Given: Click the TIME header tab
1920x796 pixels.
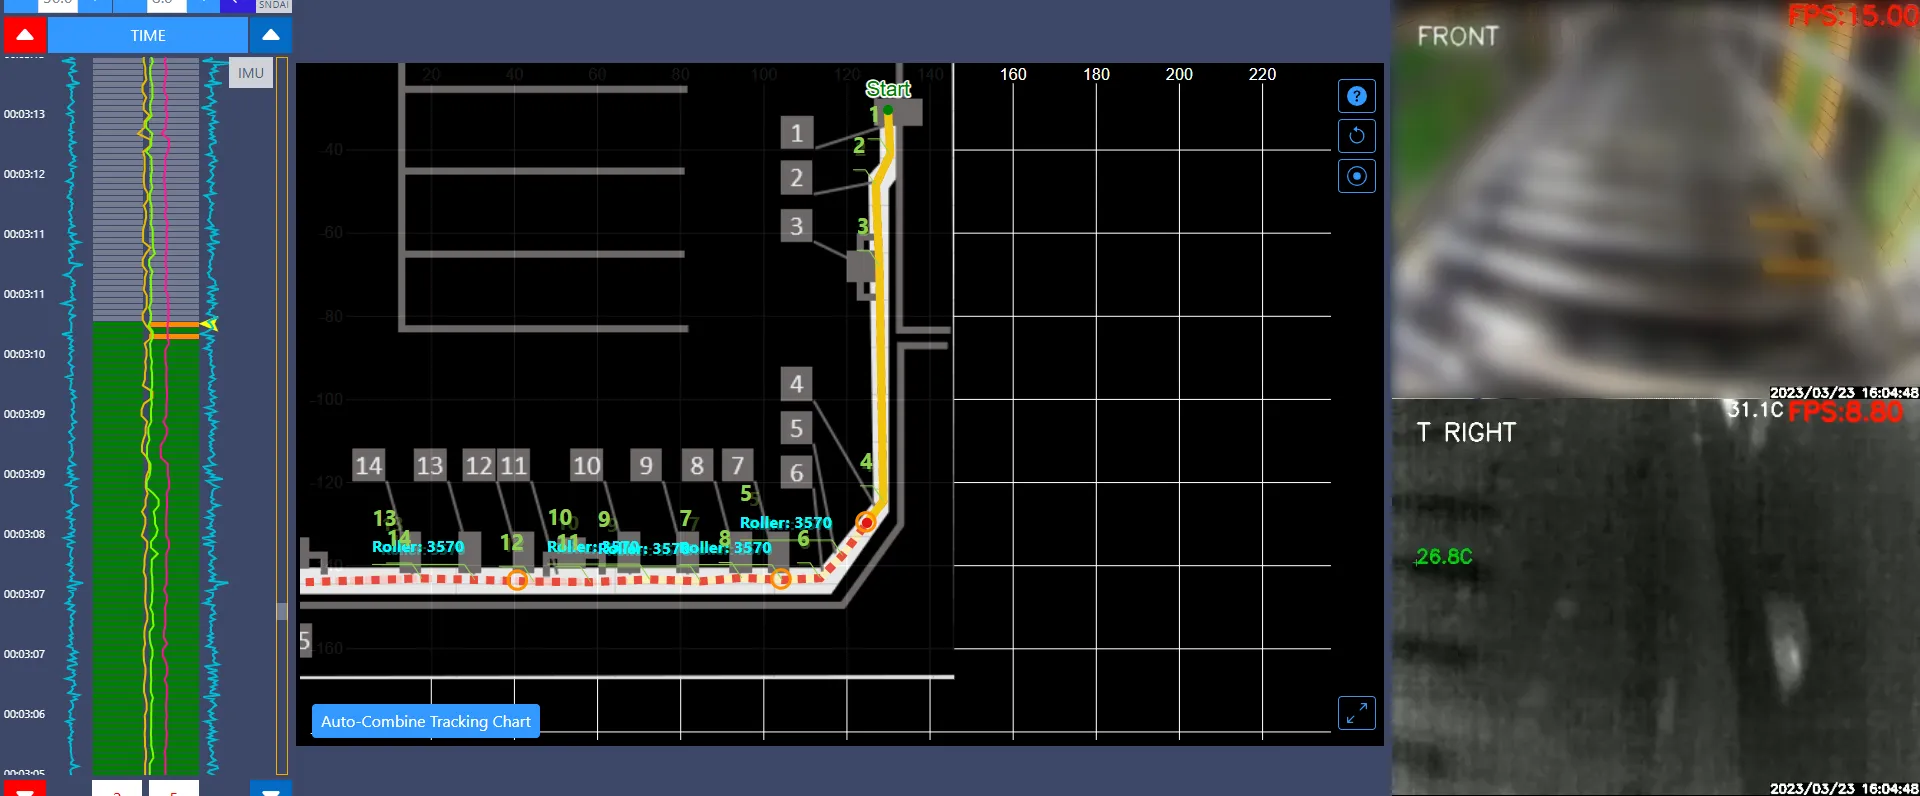Looking at the screenshot, I should (148, 35).
